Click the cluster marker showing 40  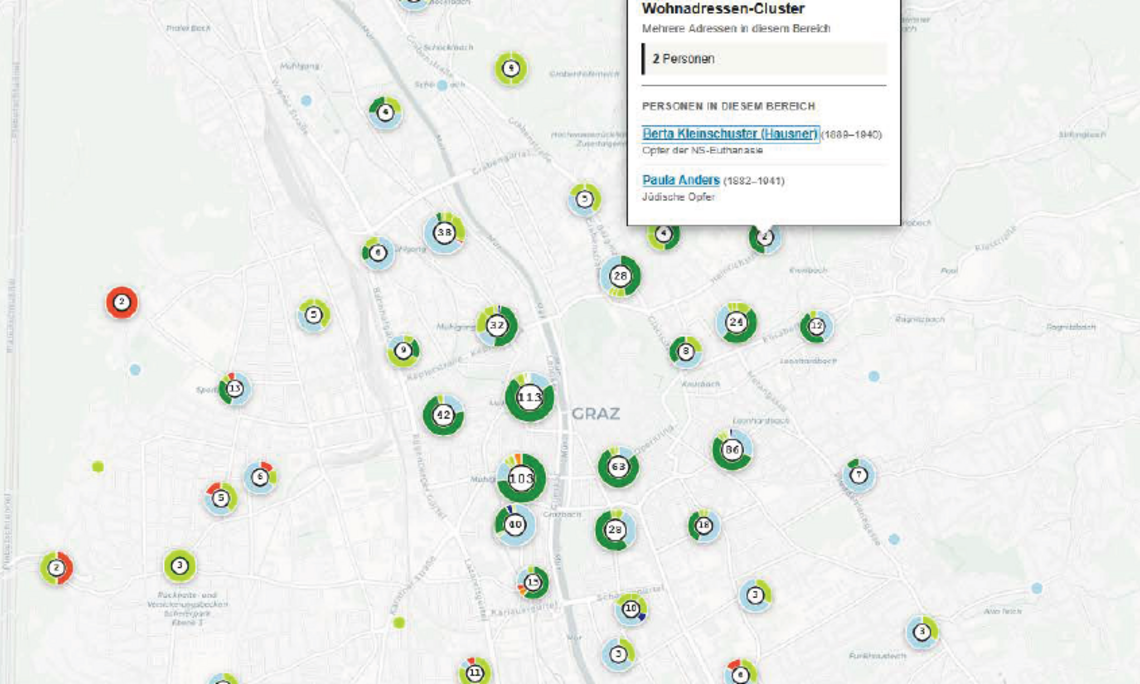point(515,525)
